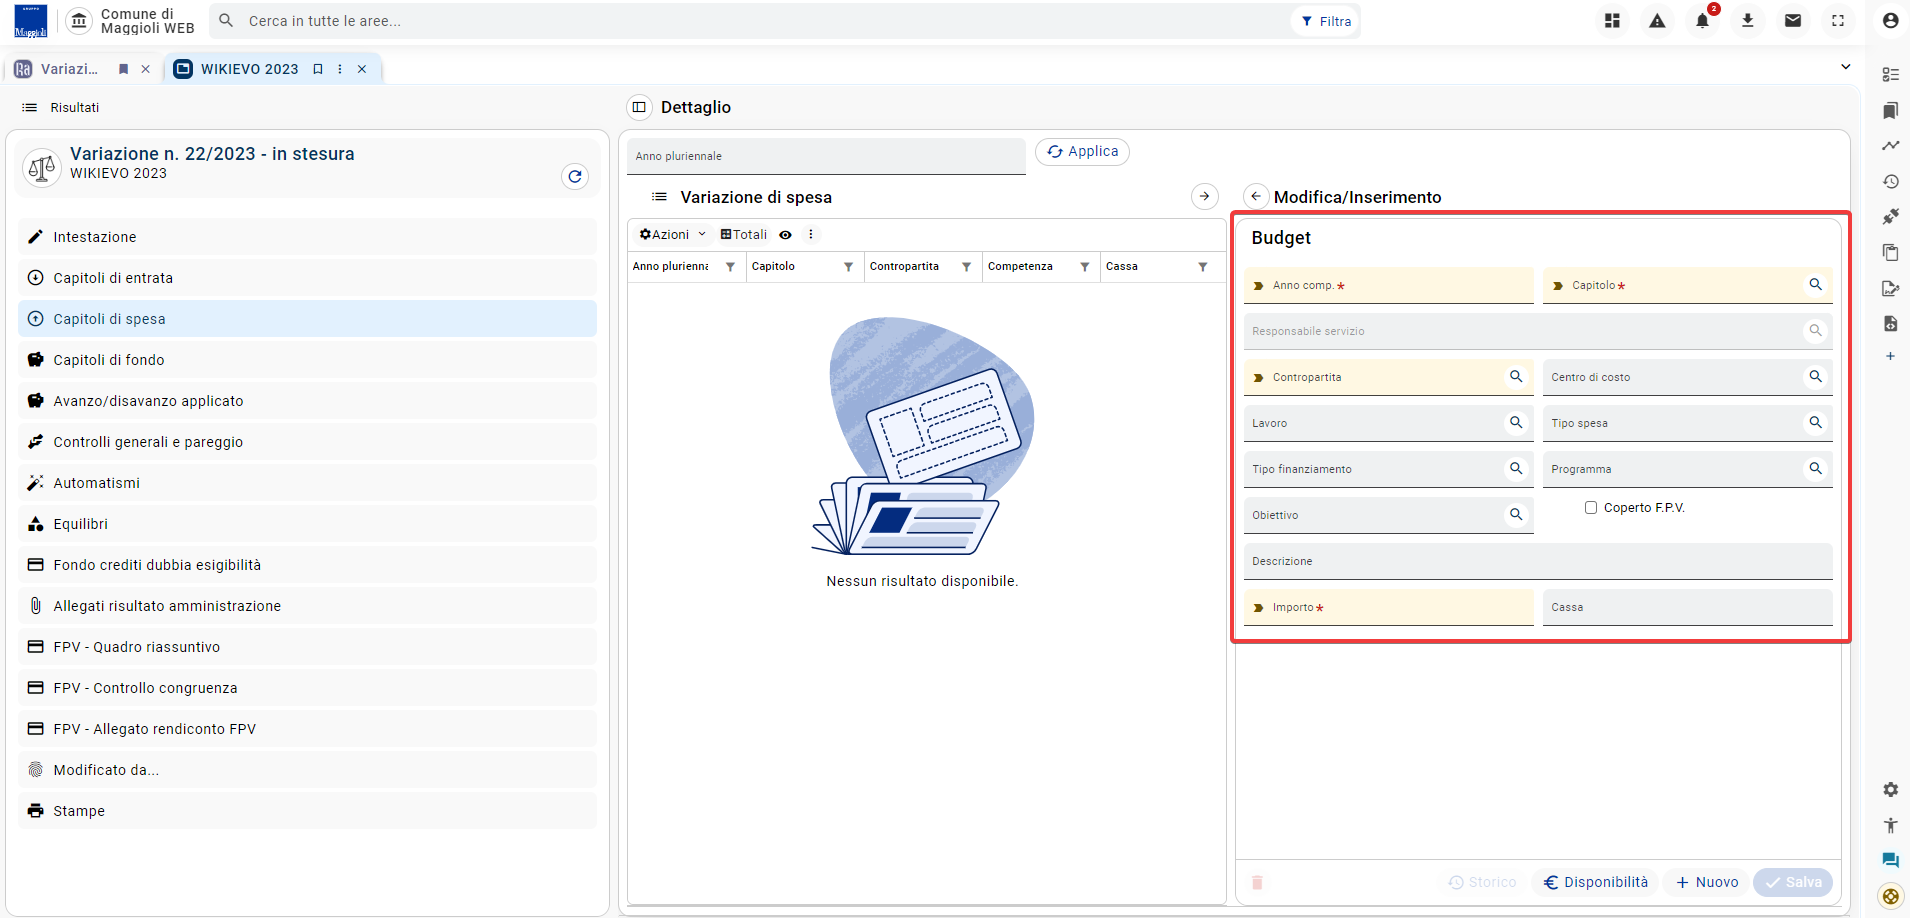
Task: Open the signature document icon in right sidebar
Action: point(1890,288)
